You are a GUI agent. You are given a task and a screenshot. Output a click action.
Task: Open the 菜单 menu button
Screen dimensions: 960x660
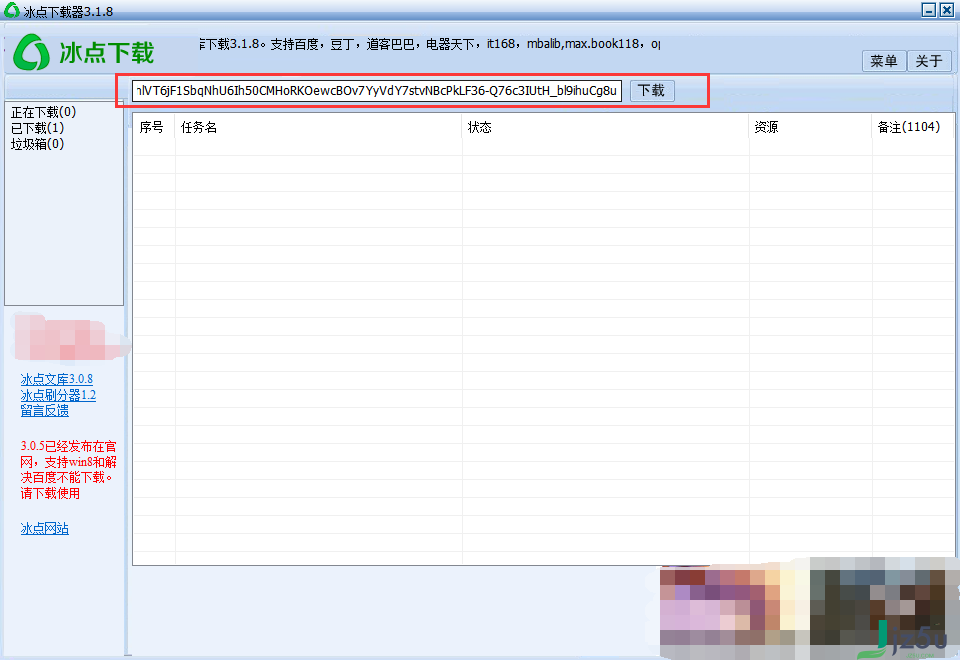[x=883, y=61]
